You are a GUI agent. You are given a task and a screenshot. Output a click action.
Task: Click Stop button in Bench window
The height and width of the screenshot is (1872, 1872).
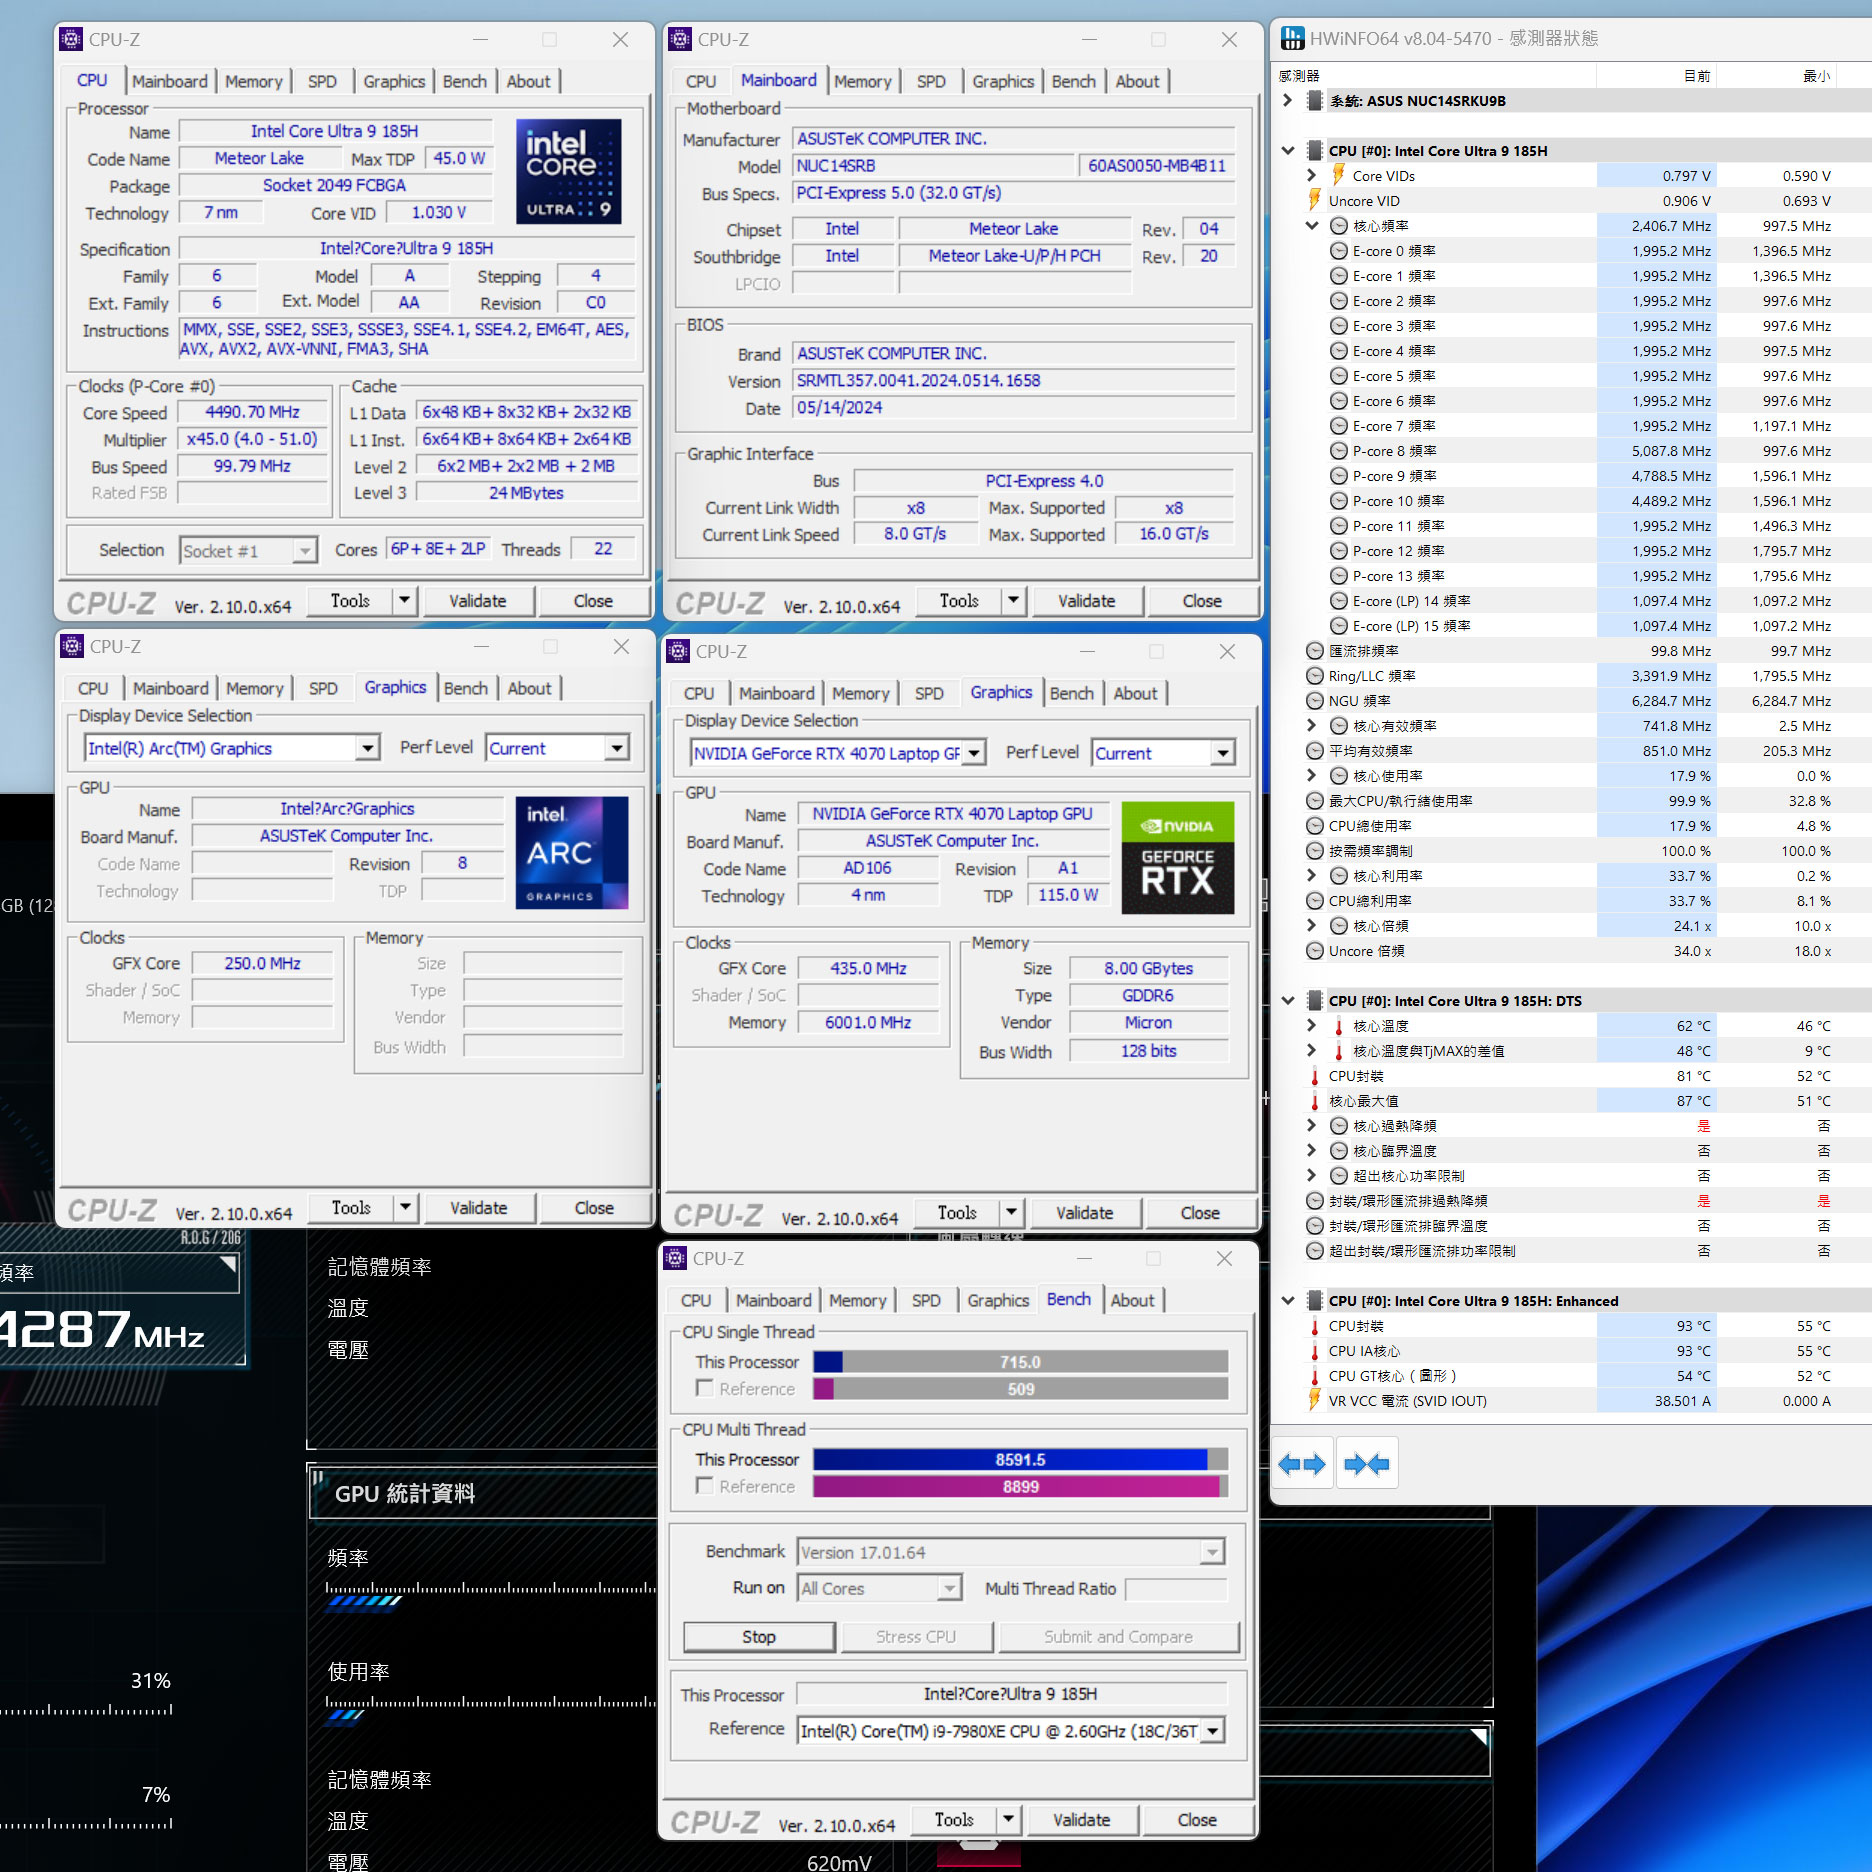pyautogui.click(x=759, y=1637)
